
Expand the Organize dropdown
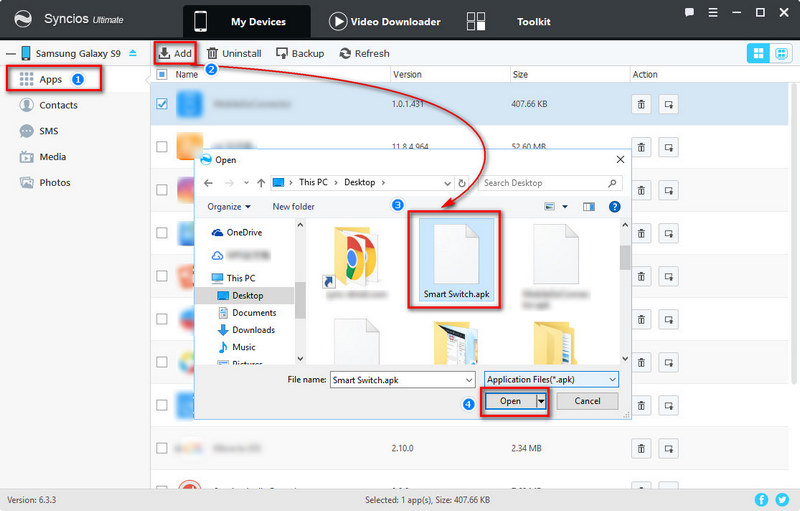tap(229, 207)
